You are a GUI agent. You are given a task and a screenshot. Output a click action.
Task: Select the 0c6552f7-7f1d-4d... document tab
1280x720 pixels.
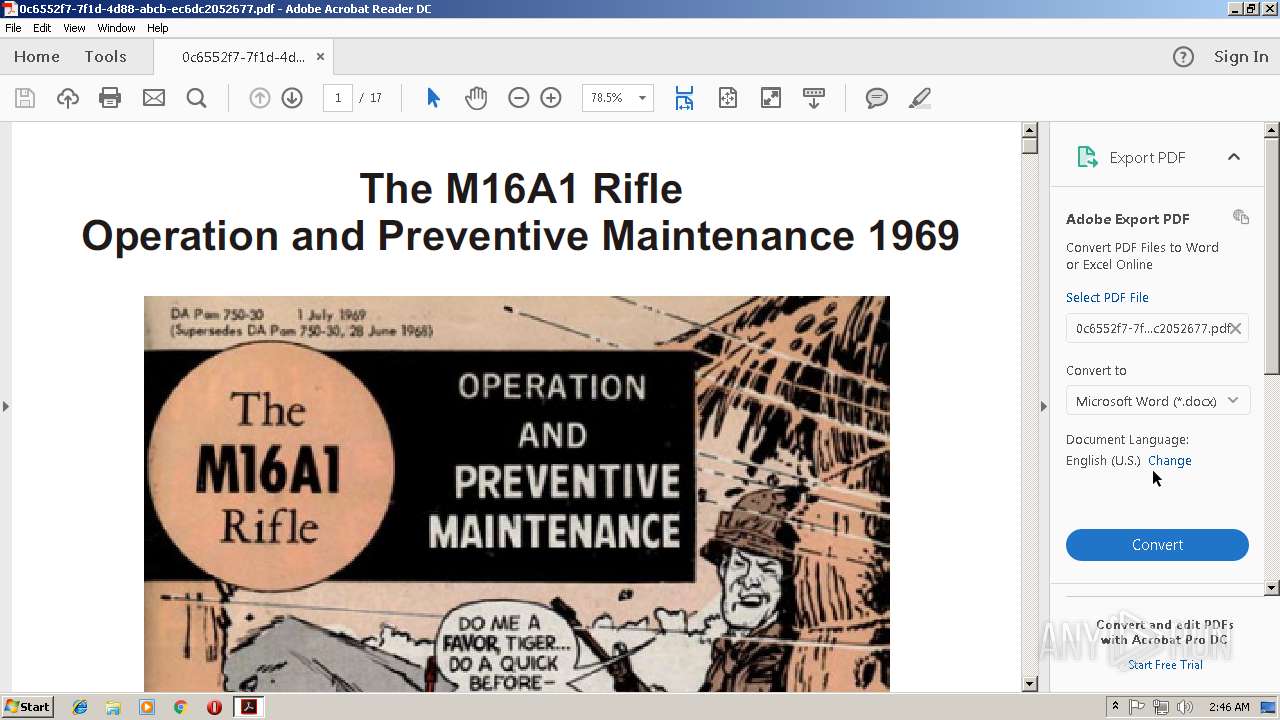point(243,57)
